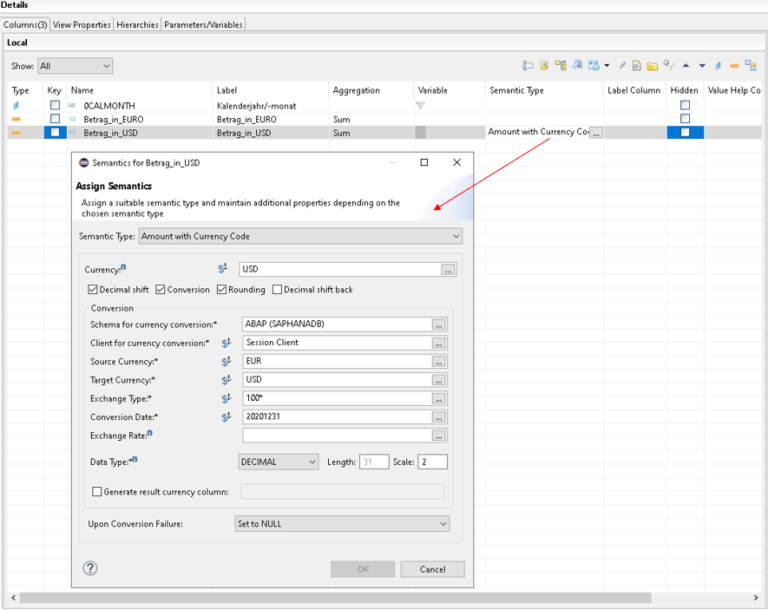Click the yellow folder icon in the toolbar
Image resolution: width=768 pixels, height=610 pixels.
click(x=652, y=66)
